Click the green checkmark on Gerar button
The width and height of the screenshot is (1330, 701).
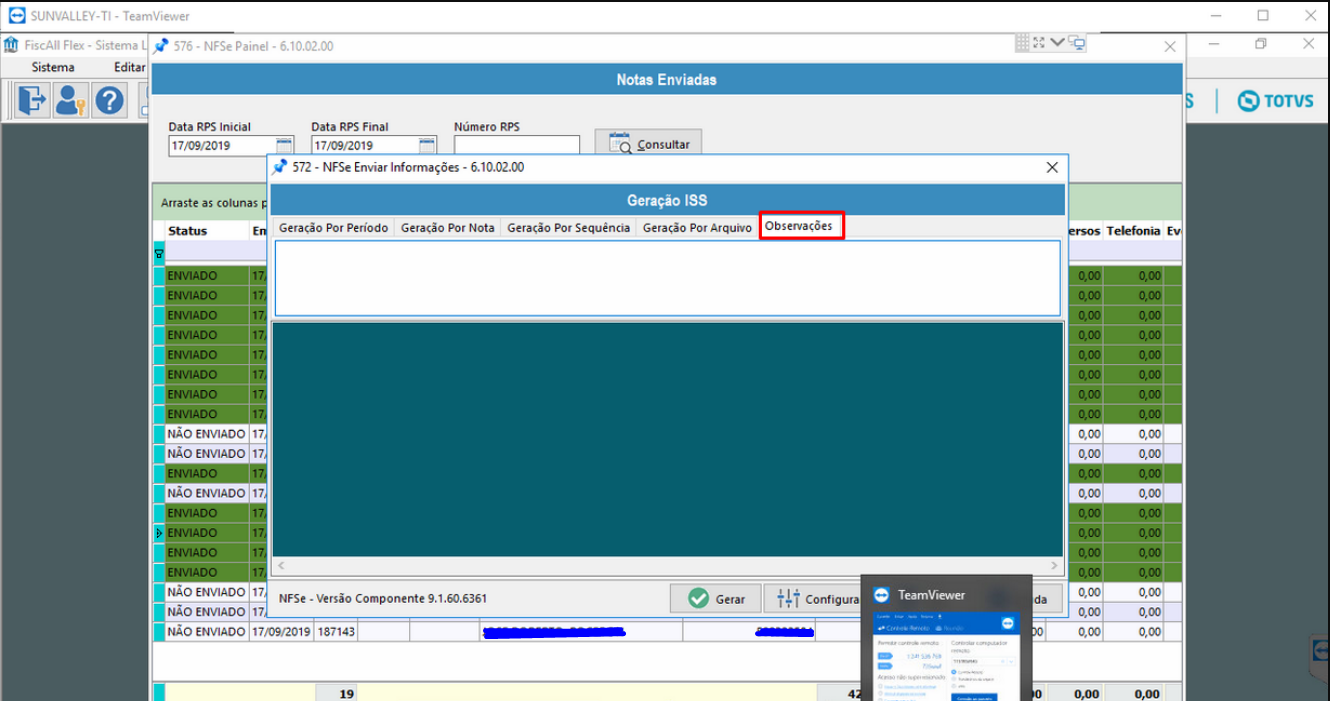tap(699, 598)
